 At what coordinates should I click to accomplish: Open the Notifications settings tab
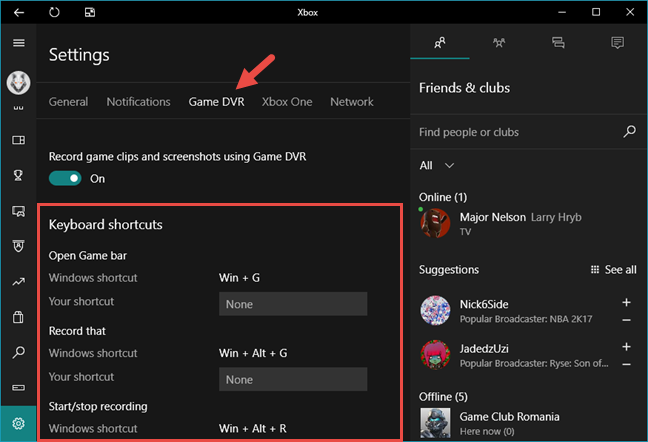pos(138,102)
